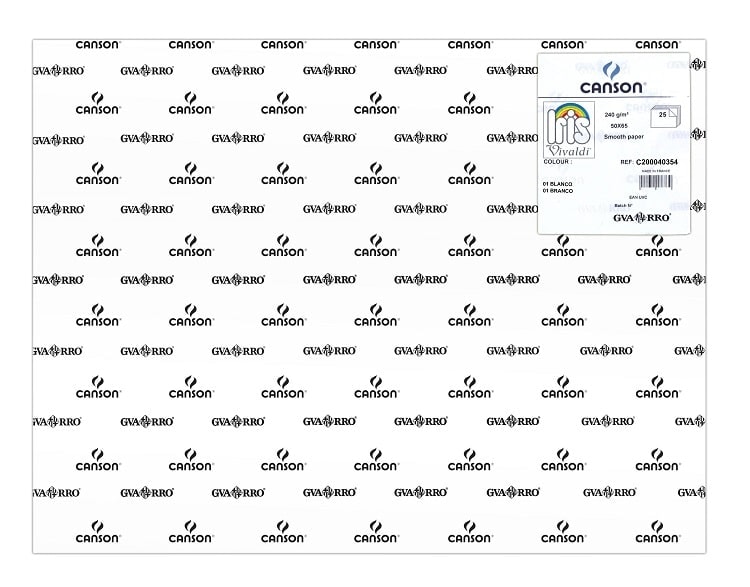Click the blue Canson flame logo on the label
Viewport: 750px width, 587px height.
(x=611, y=70)
